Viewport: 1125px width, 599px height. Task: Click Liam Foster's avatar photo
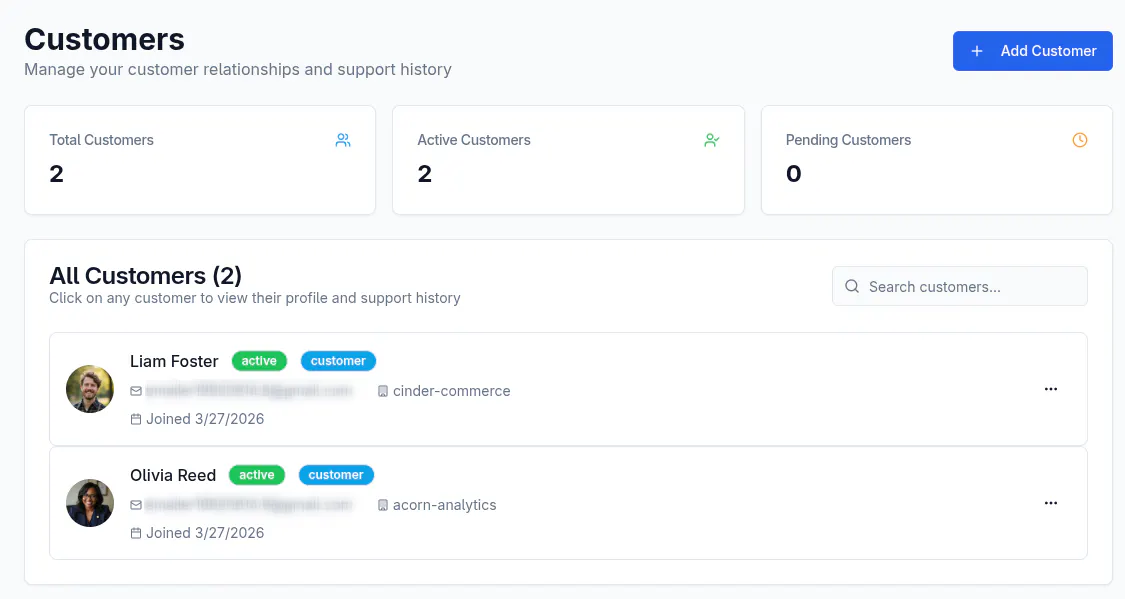[x=90, y=389]
